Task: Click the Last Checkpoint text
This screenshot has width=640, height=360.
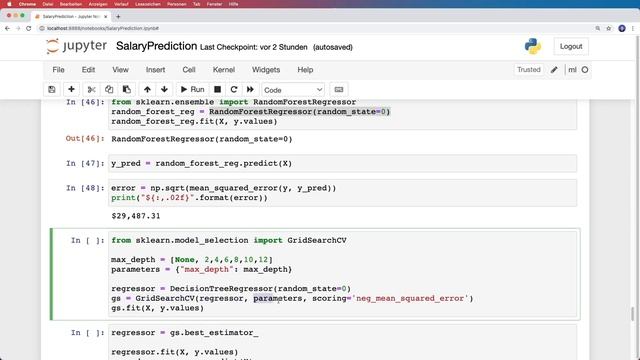Action: (253, 47)
